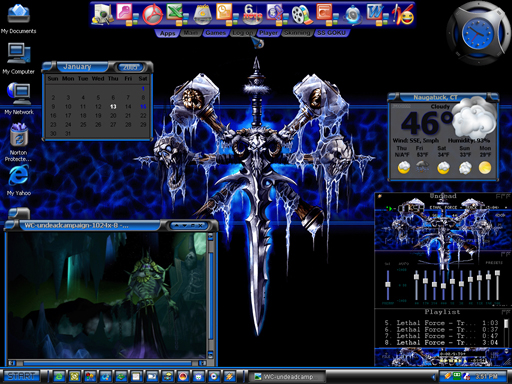Open the Skinning dock tab

[297, 33]
